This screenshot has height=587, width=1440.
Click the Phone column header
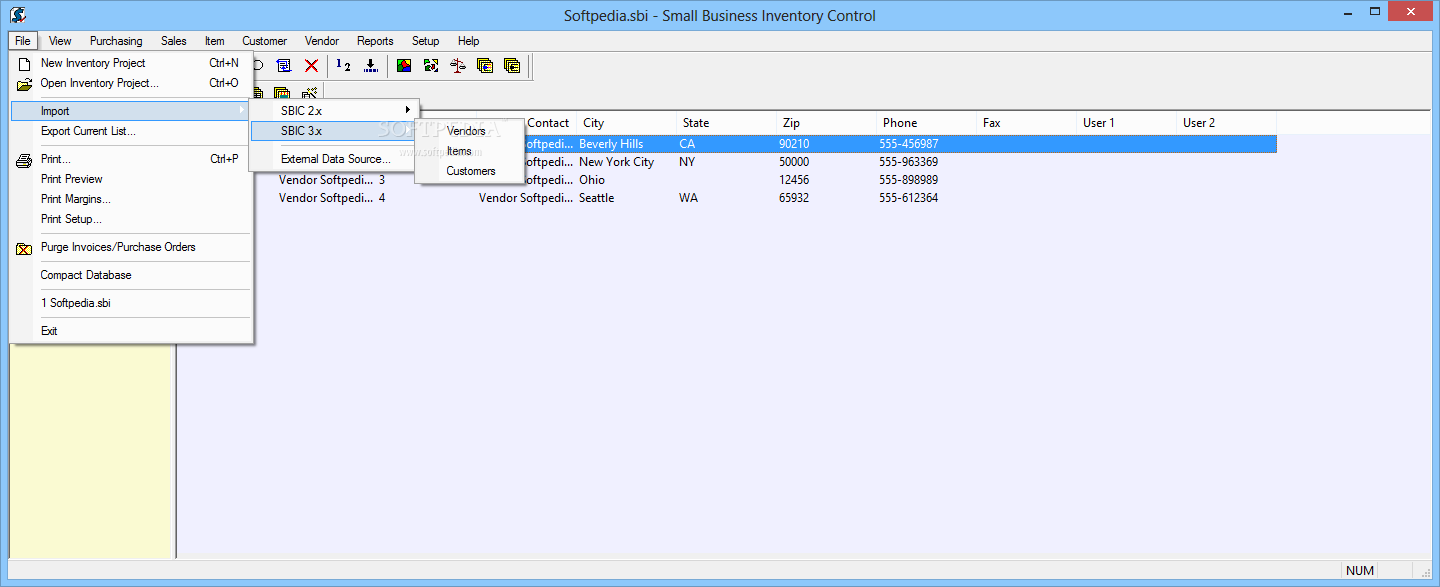click(926, 123)
